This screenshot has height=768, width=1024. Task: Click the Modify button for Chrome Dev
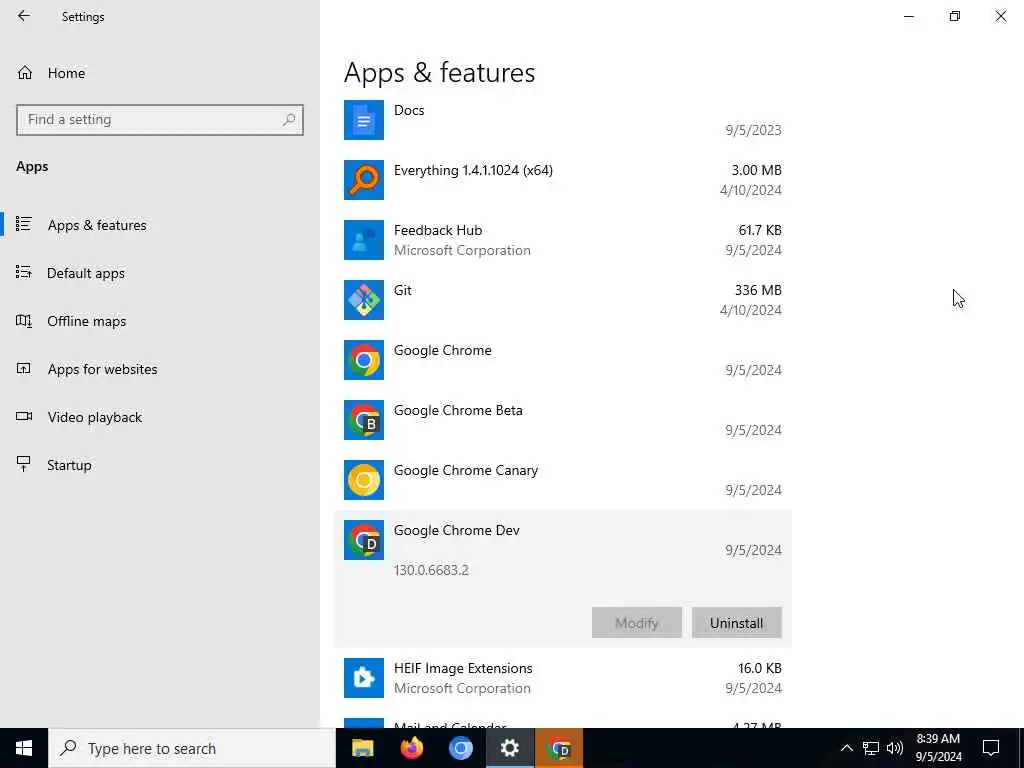point(637,623)
